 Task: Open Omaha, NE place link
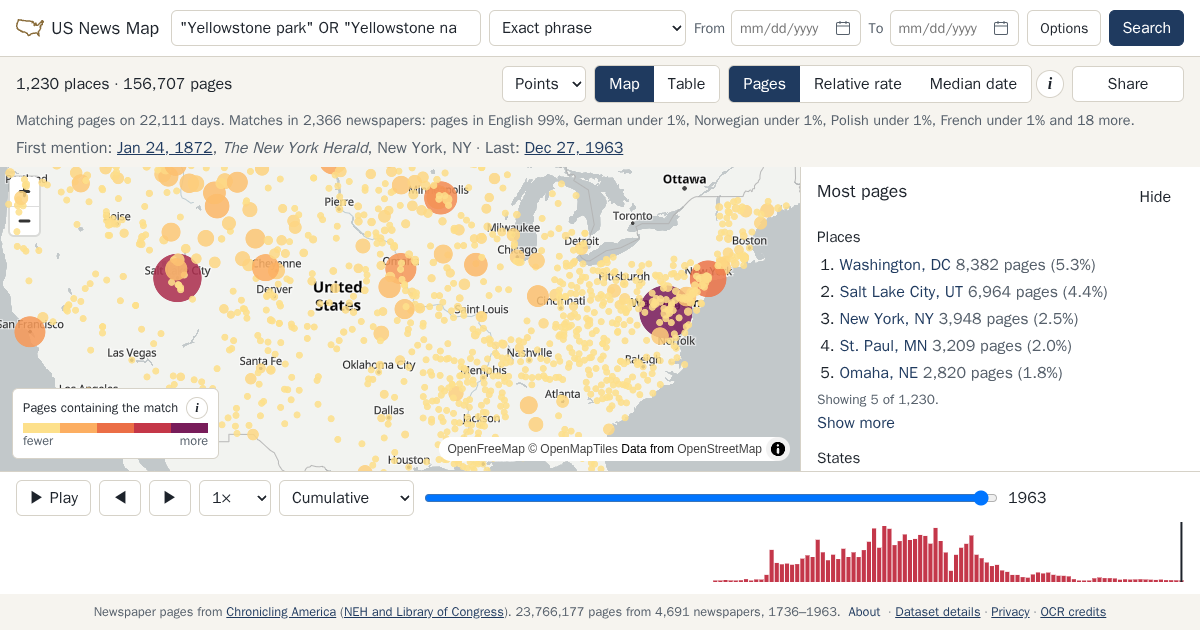coord(879,373)
